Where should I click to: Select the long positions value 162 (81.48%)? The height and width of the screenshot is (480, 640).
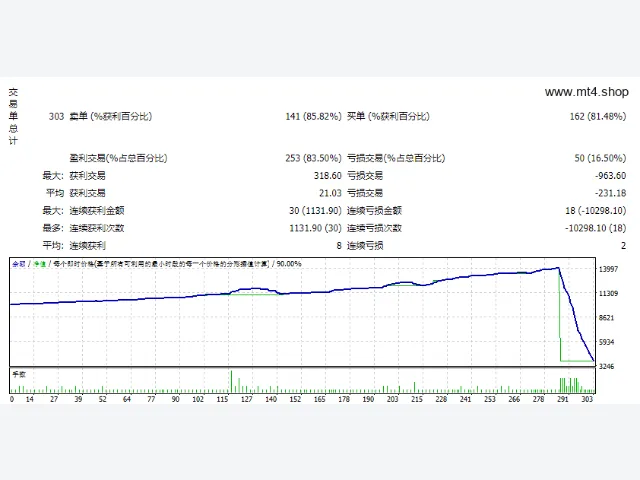click(598, 116)
